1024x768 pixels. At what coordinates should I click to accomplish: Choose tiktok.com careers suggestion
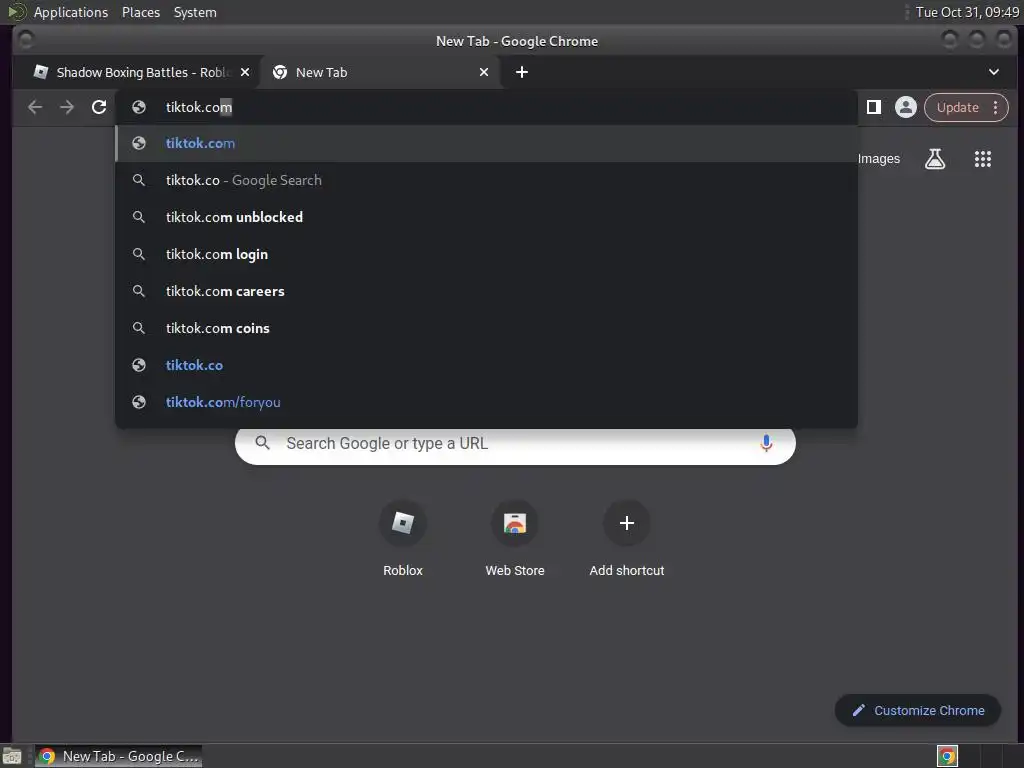(x=486, y=291)
